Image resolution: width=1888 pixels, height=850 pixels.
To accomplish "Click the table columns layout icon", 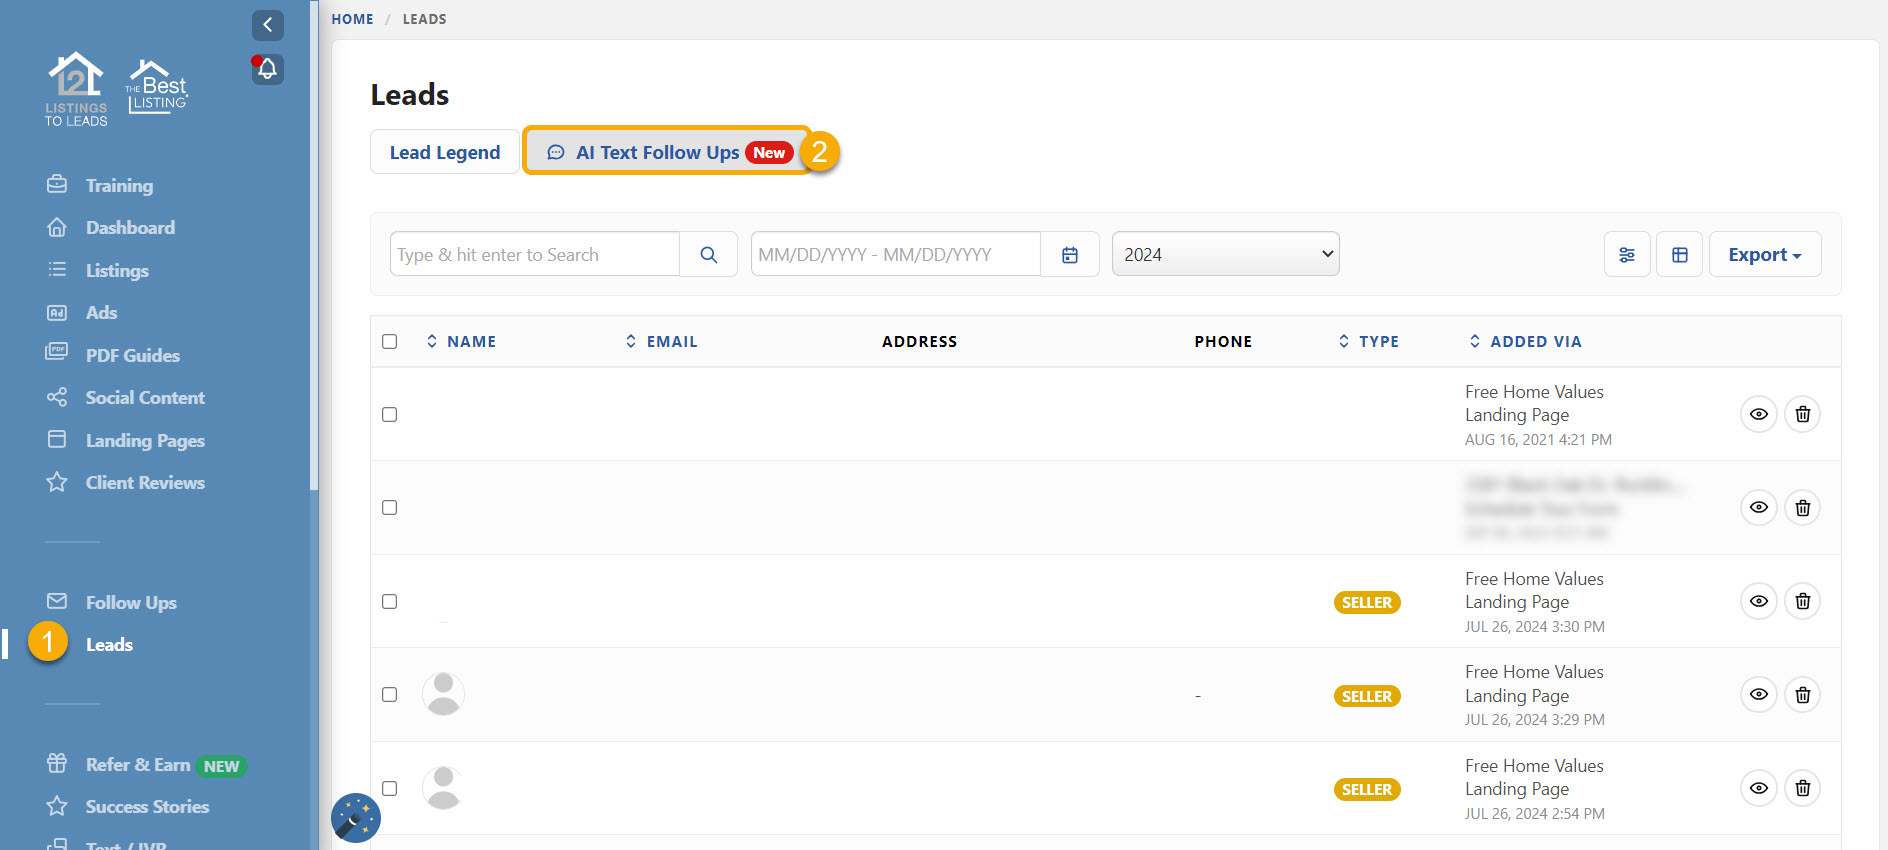I will 1679,255.
